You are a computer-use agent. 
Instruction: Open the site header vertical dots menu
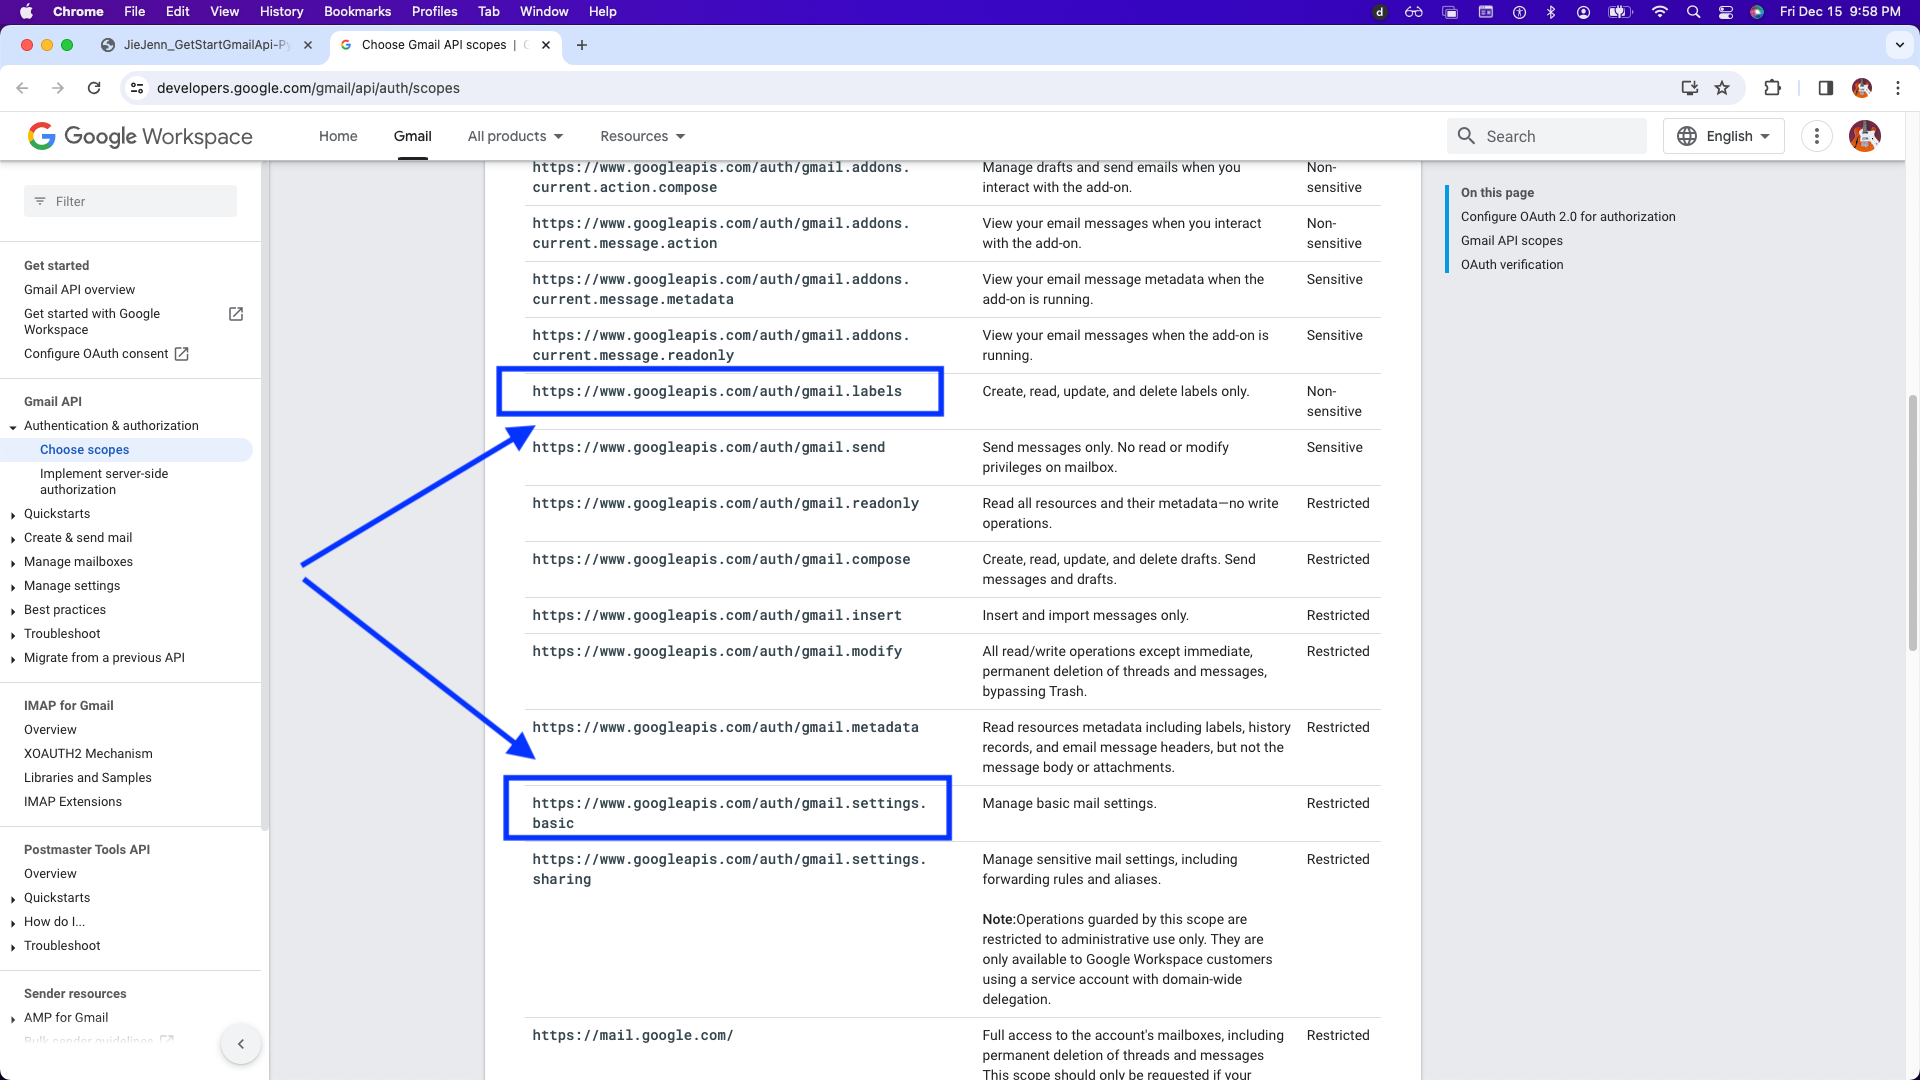click(1817, 136)
